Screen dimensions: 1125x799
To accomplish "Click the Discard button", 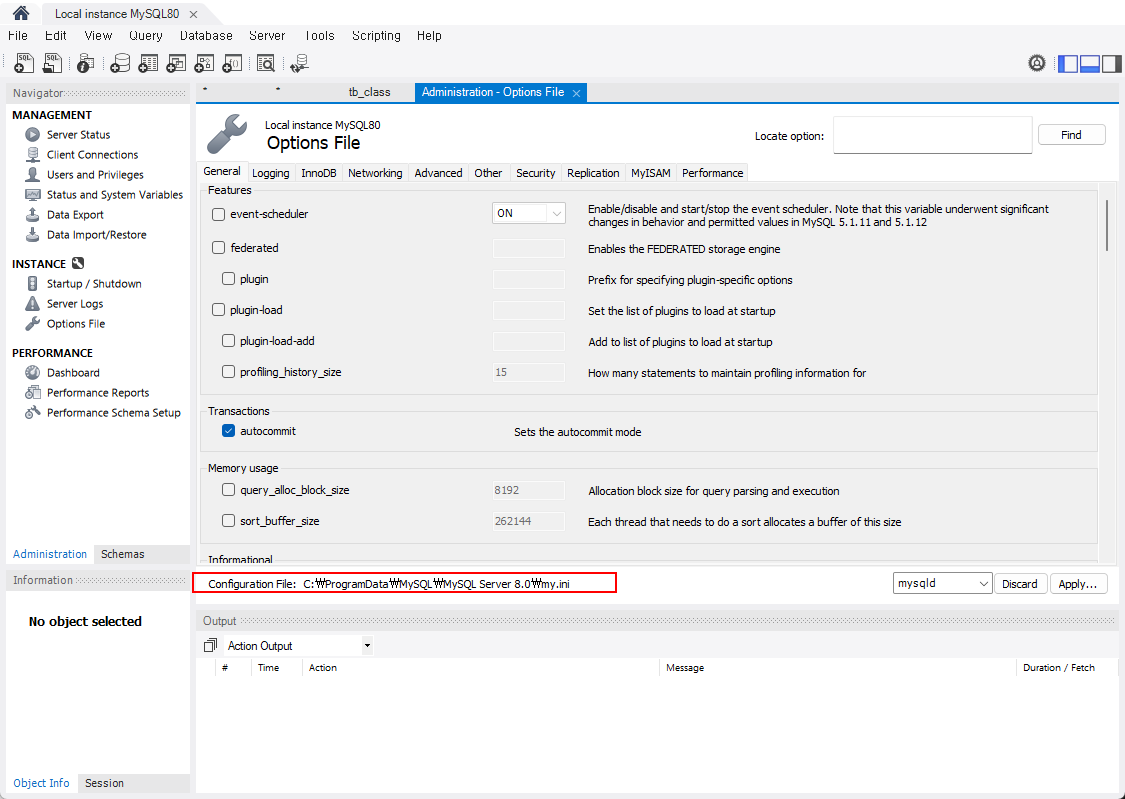I will coord(1020,584).
